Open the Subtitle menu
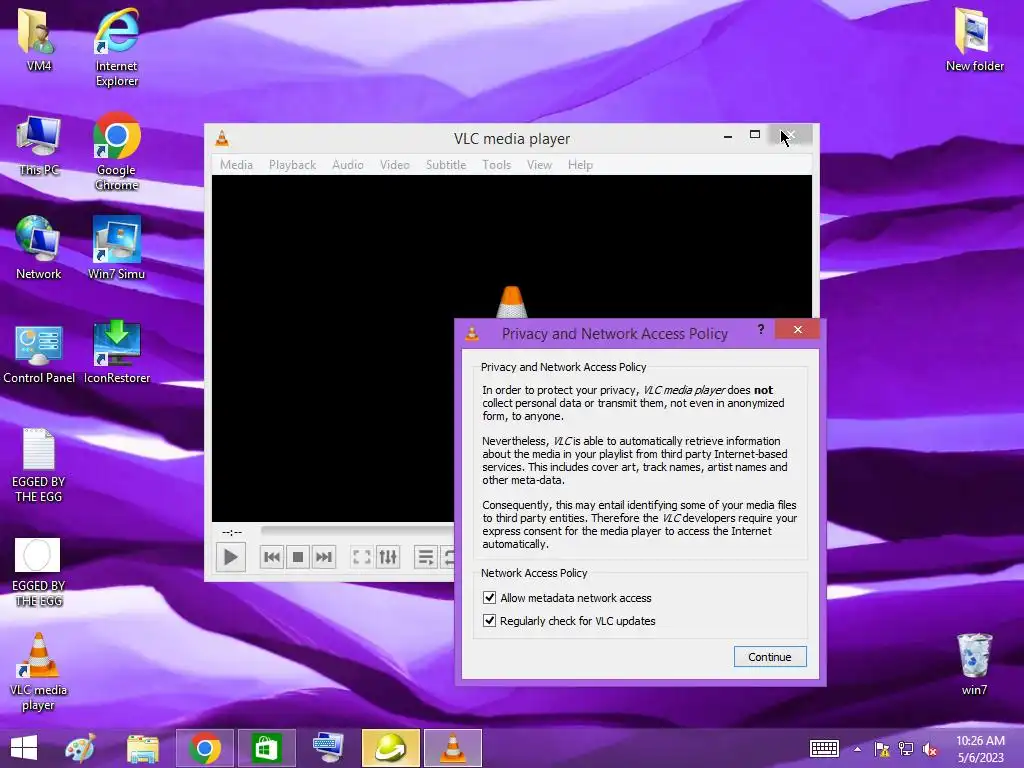 point(446,165)
